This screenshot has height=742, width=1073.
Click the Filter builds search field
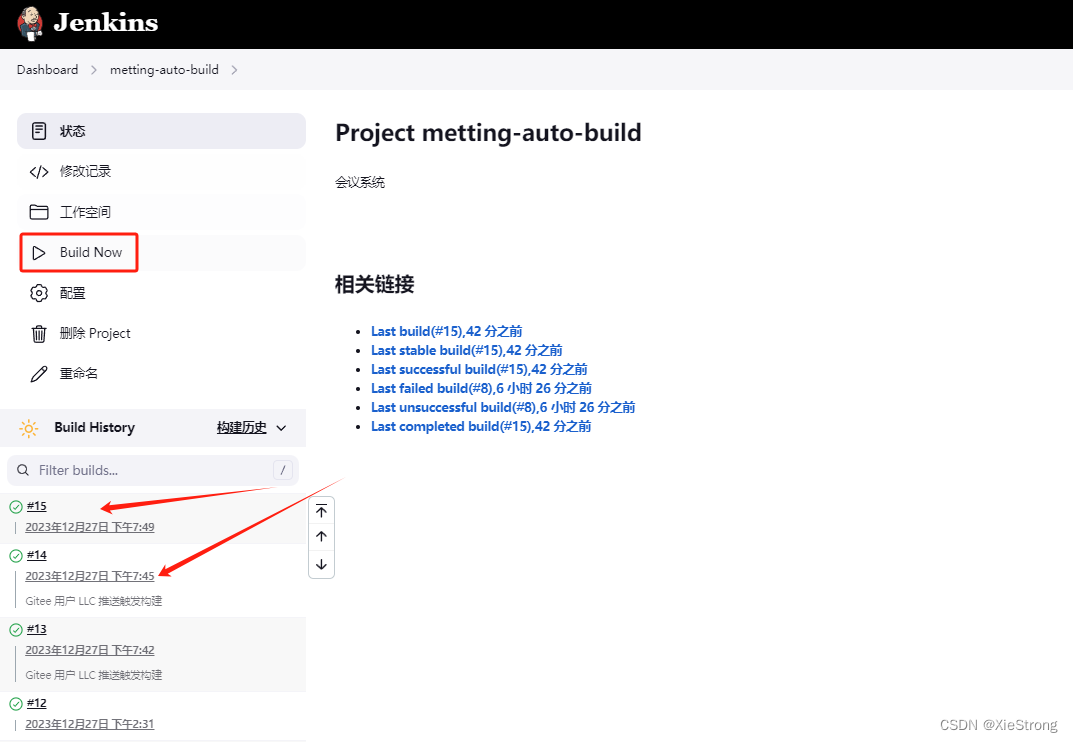pyautogui.click(x=150, y=470)
